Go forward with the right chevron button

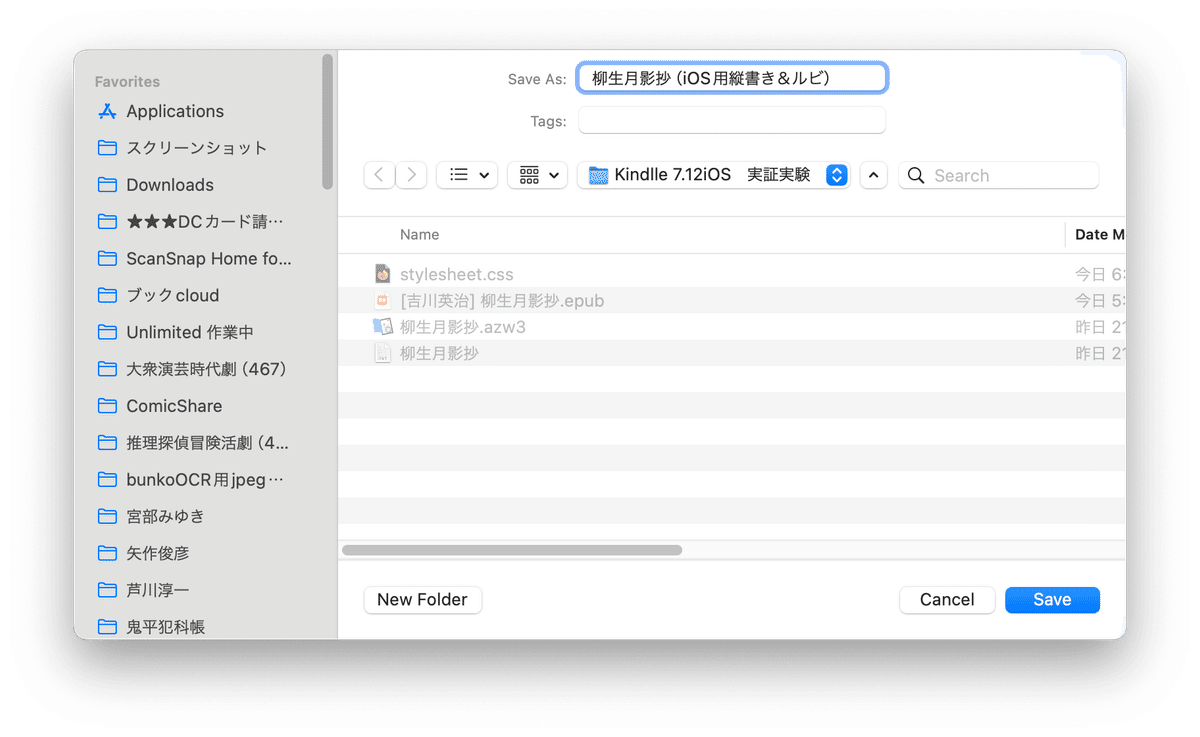coord(411,175)
